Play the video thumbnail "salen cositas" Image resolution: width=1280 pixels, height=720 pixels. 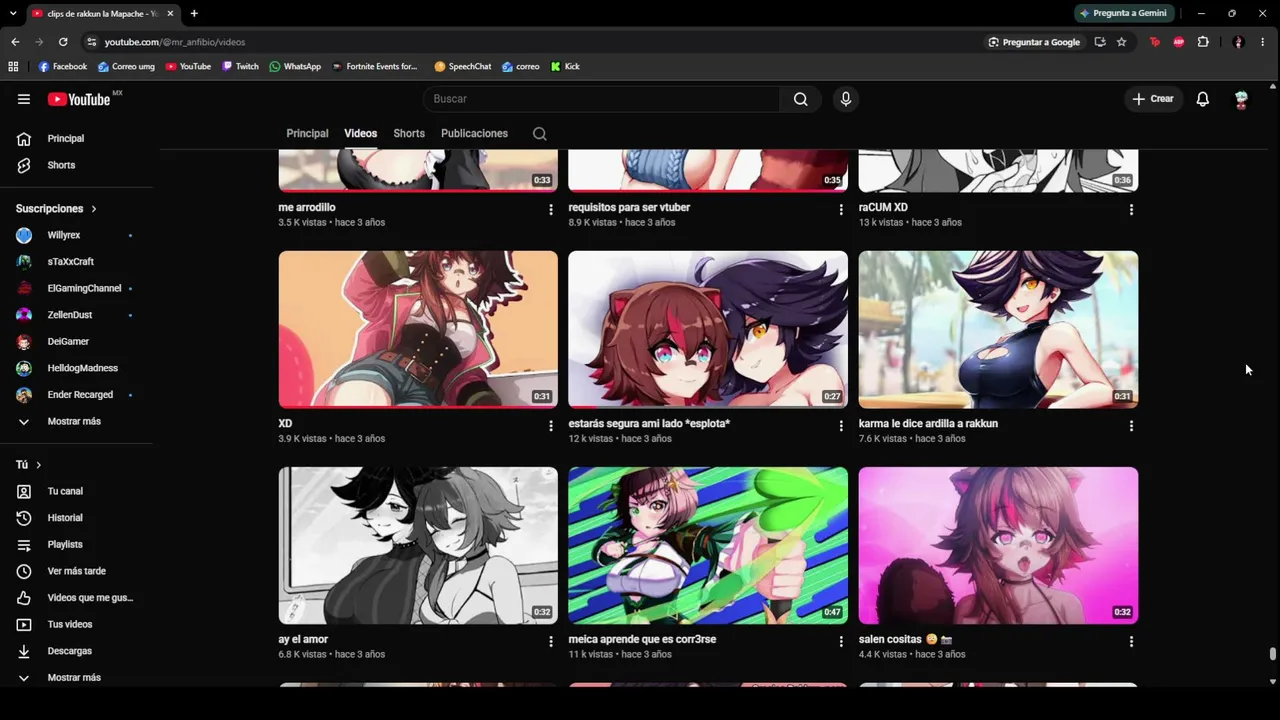tap(998, 545)
